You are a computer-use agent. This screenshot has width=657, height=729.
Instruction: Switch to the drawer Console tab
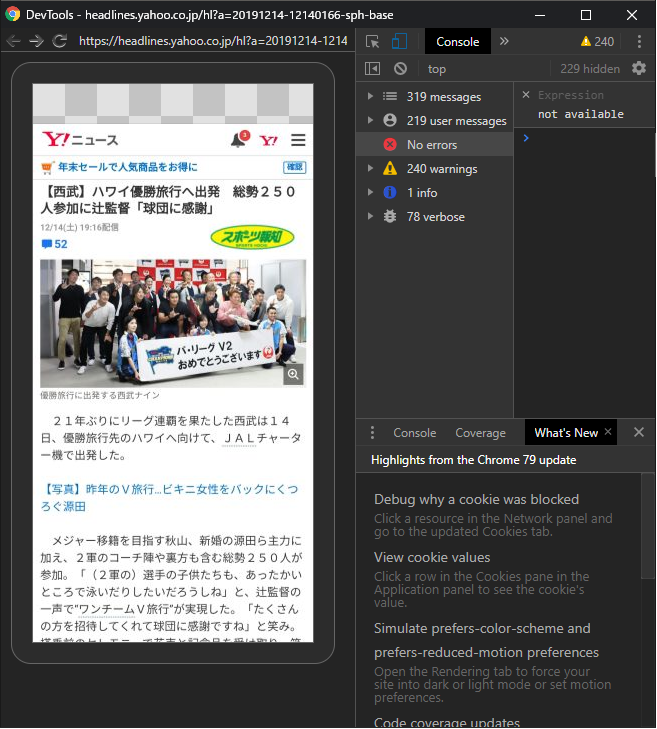pos(414,433)
